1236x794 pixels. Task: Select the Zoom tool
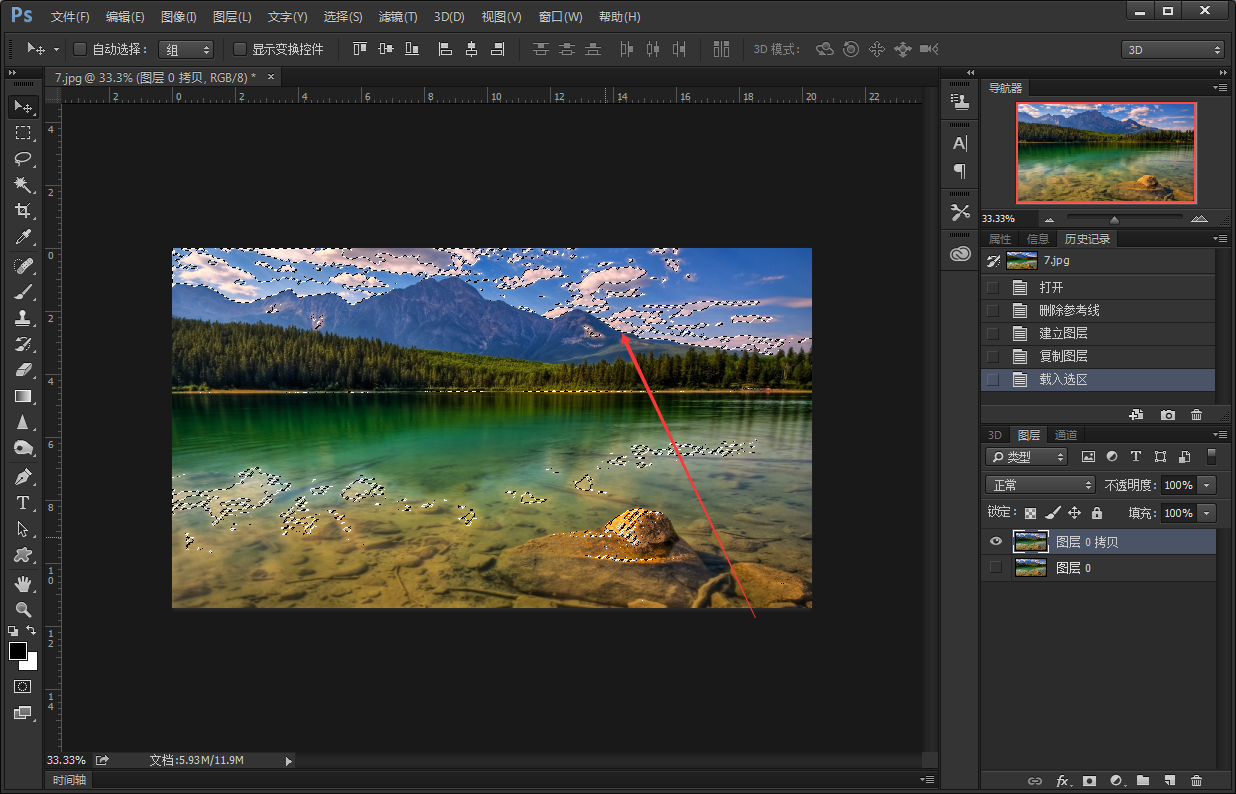(22, 609)
